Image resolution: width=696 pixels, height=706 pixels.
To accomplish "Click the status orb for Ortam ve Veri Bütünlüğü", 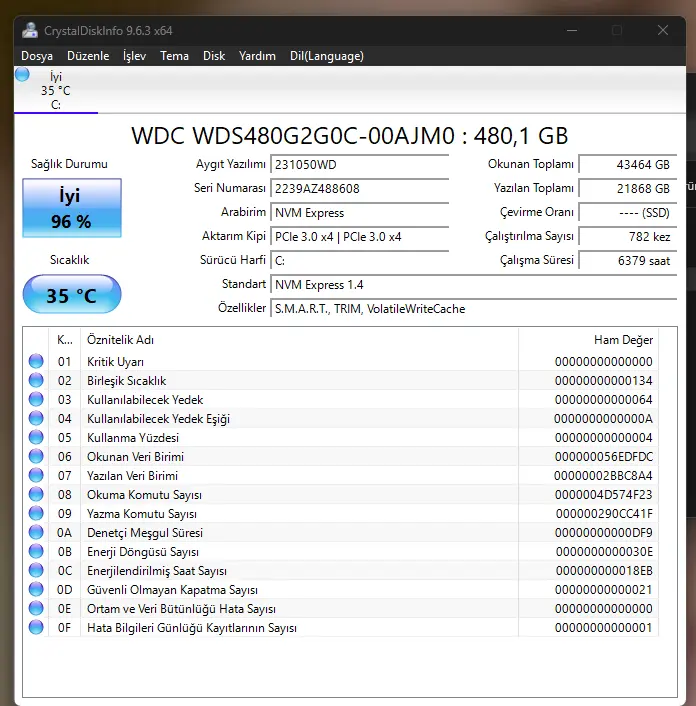I will 36,608.
